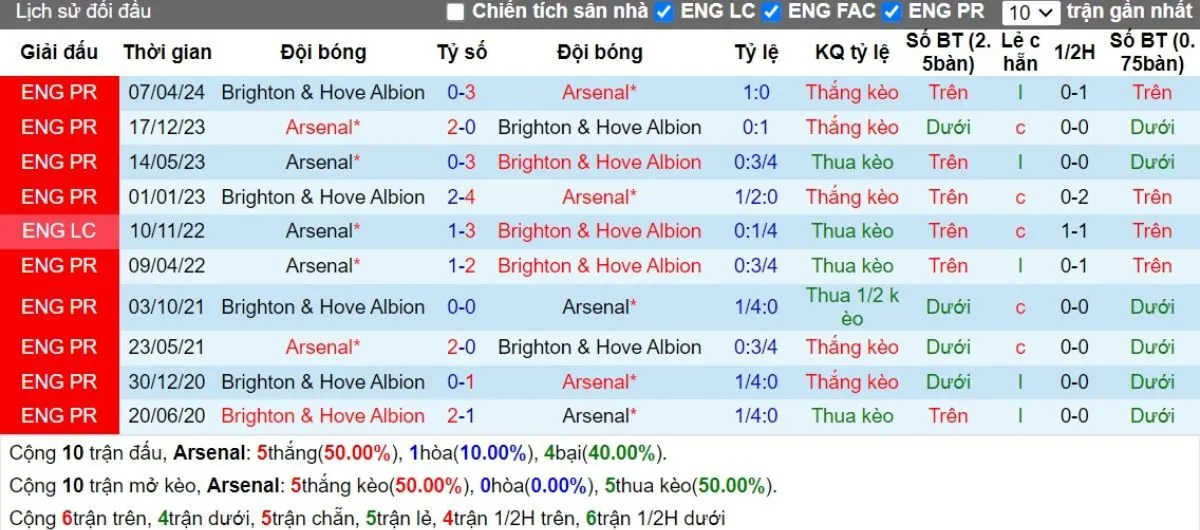Click Brighton & Hove Albion in the 03/10/21 row
The height and width of the screenshot is (530, 1200).
(x=323, y=307)
